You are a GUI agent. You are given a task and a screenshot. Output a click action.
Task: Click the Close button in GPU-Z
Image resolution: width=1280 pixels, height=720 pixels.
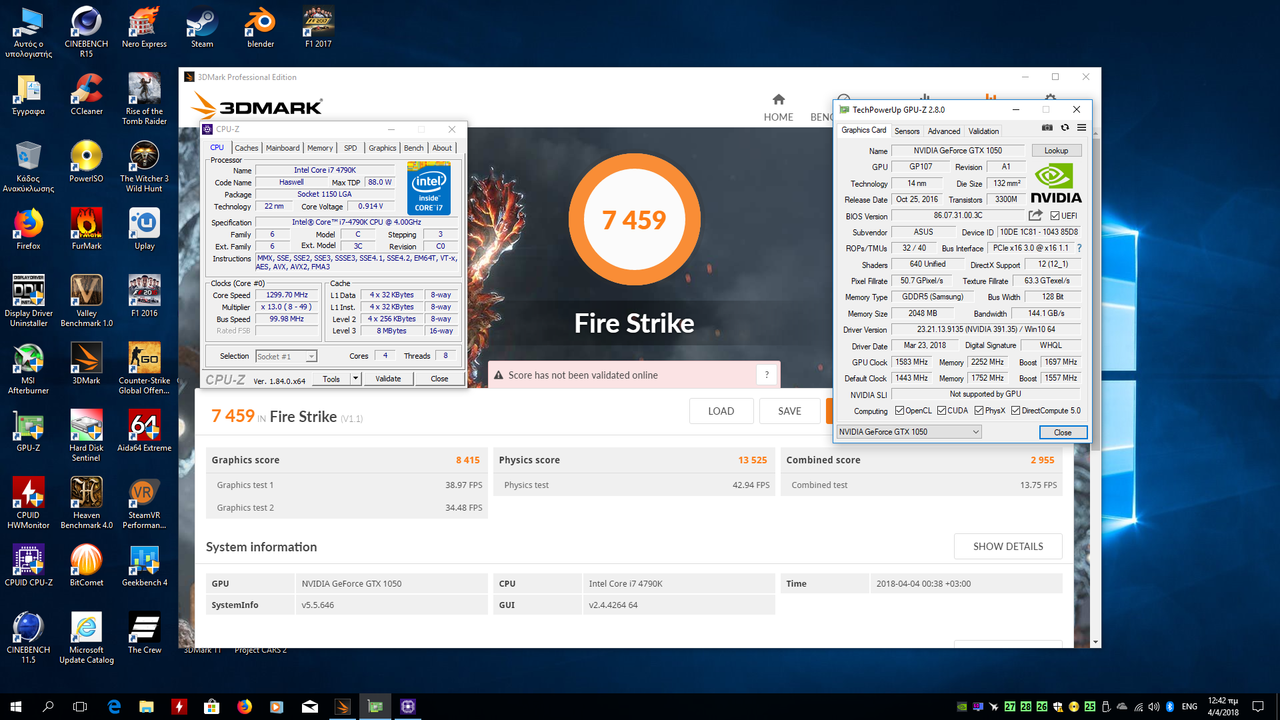click(x=1062, y=432)
